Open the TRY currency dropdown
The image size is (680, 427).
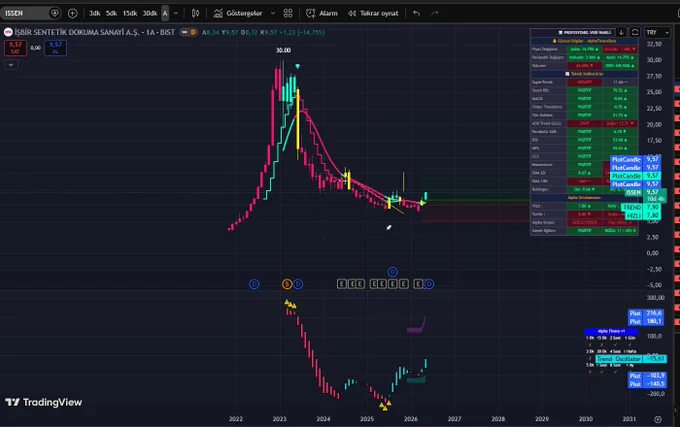pos(657,33)
